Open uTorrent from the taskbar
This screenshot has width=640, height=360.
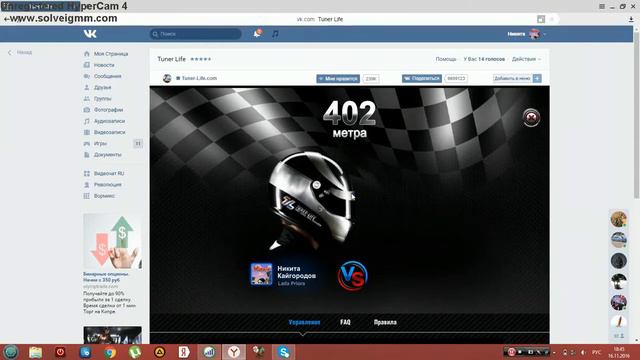tap(135, 352)
